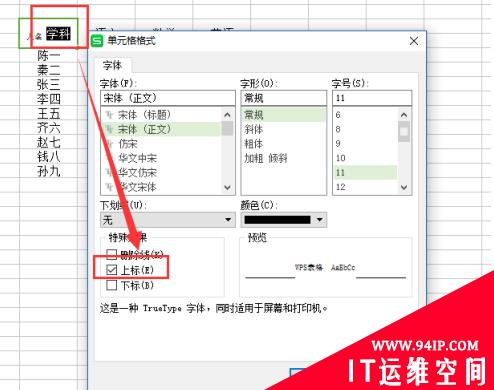The image size is (494, 390).
Task: Uncheck the 上标 superscript checkbox
Action: (111, 270)
